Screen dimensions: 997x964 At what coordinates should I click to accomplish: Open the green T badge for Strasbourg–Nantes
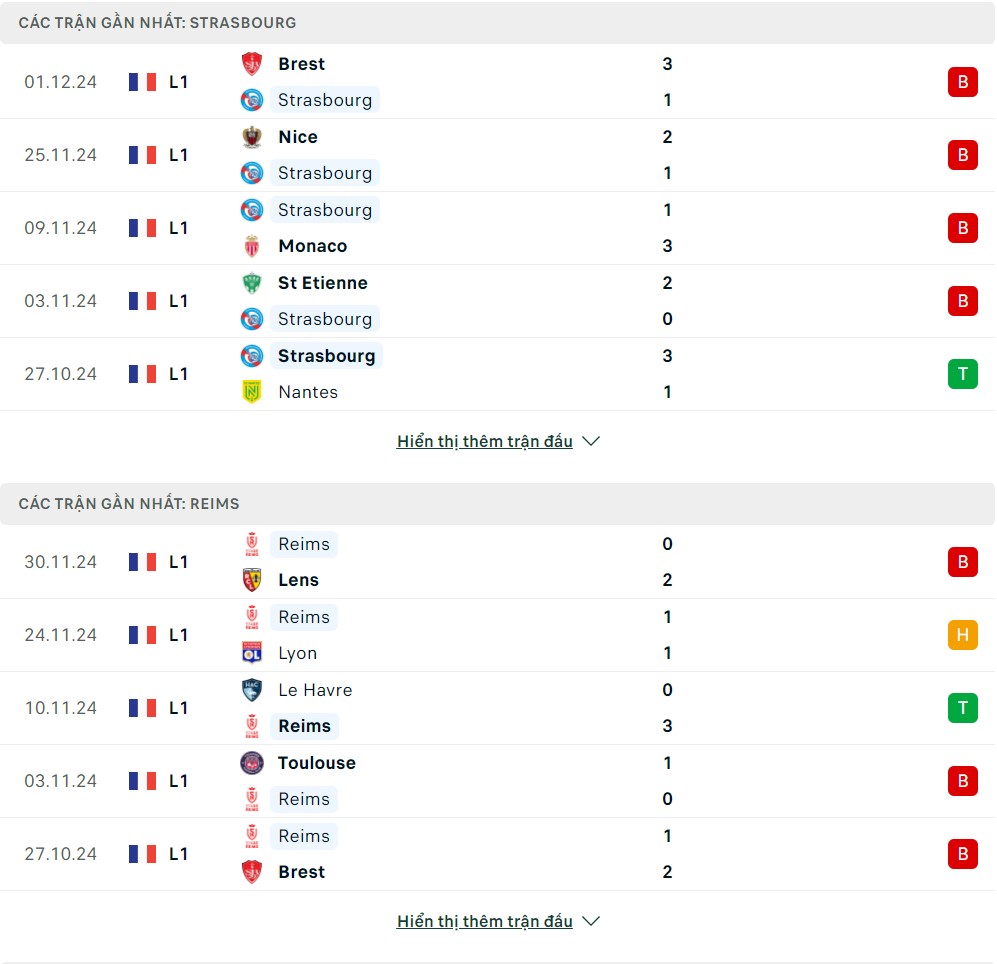pos(962,374)
